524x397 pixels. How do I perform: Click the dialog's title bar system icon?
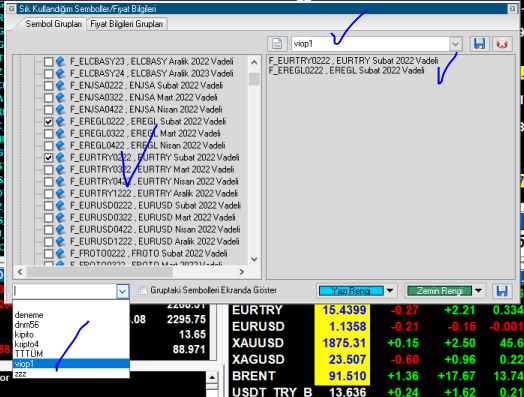[x=11, y=9]
